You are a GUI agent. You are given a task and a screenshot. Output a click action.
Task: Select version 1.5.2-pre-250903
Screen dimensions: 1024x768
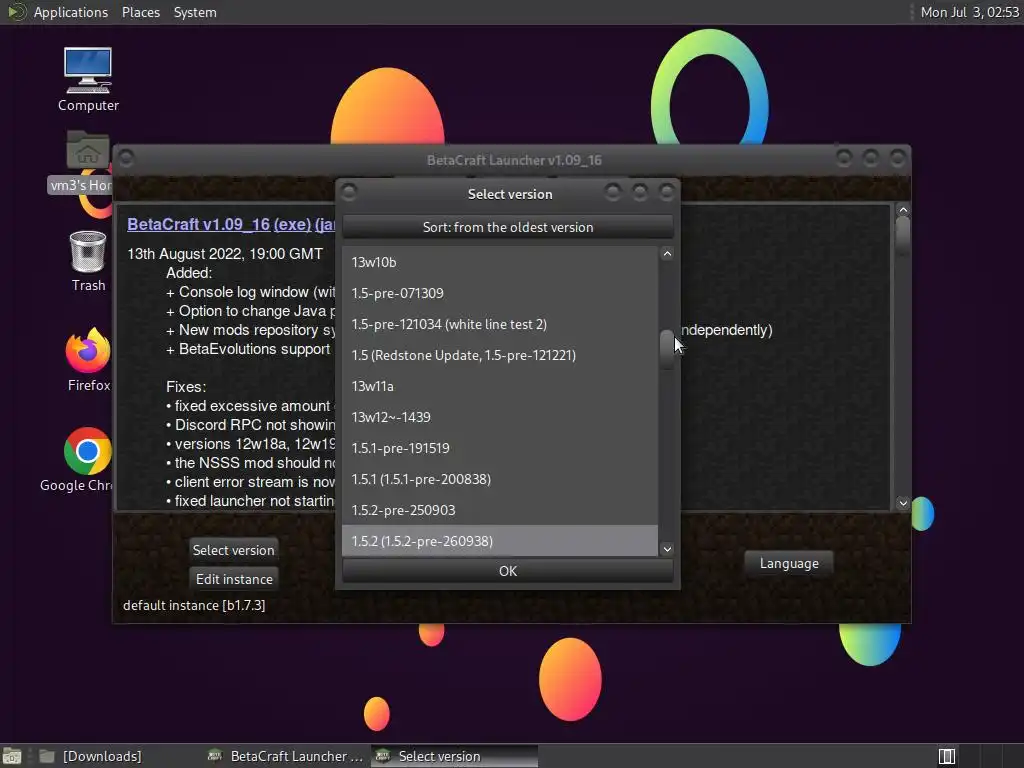click(500, 510)
